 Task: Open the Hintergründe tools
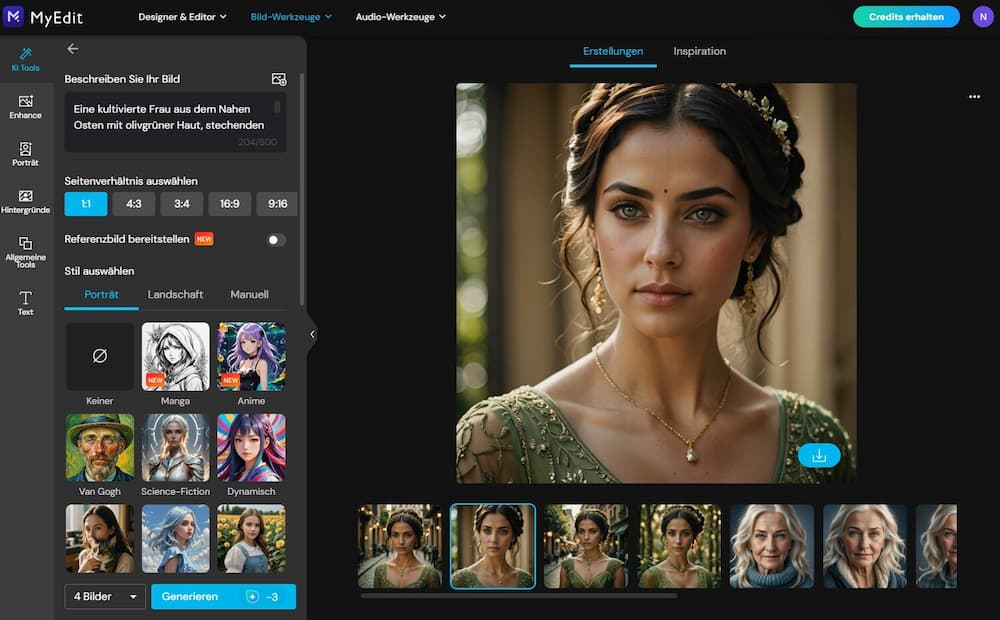pos(26,201)
